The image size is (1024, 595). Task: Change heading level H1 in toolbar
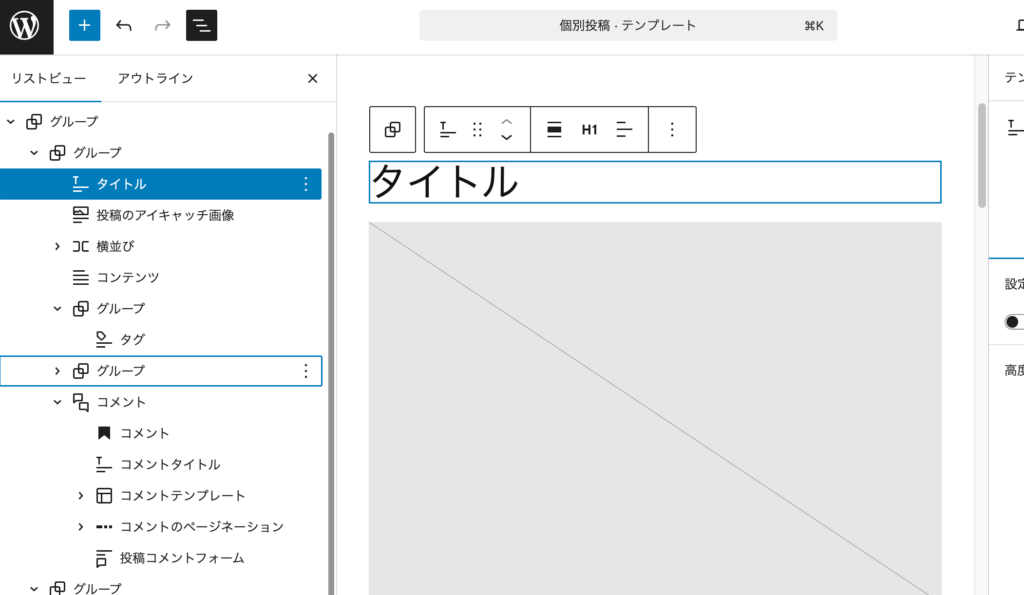(589, 130)
